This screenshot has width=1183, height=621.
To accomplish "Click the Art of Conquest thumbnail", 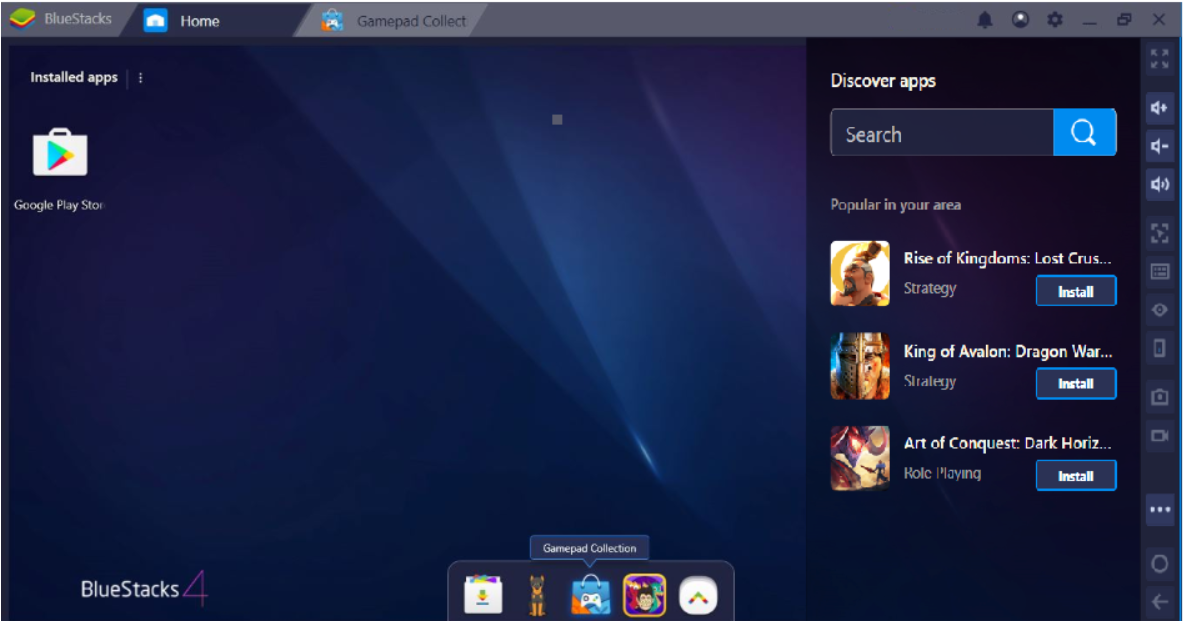I will point(860,458).
